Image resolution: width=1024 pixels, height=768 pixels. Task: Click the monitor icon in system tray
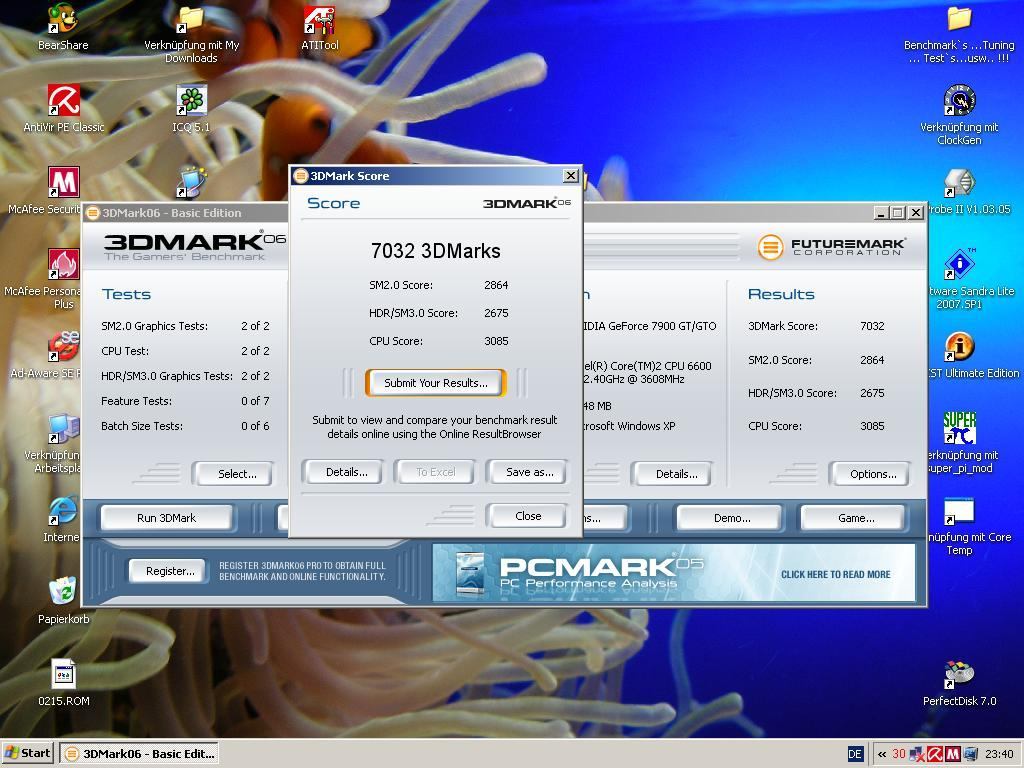pos(971,754)
